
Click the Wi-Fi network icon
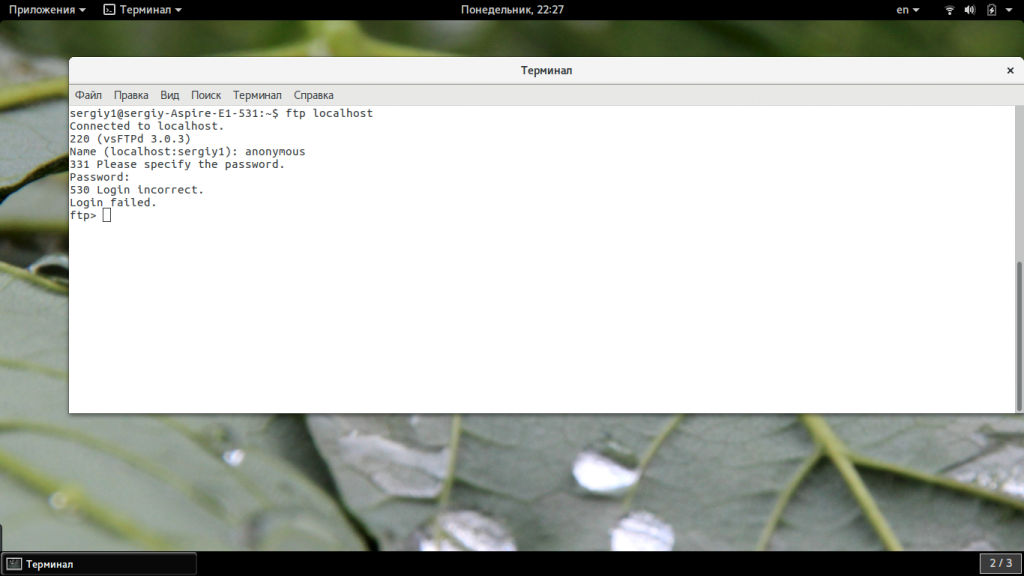tap(949, 10)
